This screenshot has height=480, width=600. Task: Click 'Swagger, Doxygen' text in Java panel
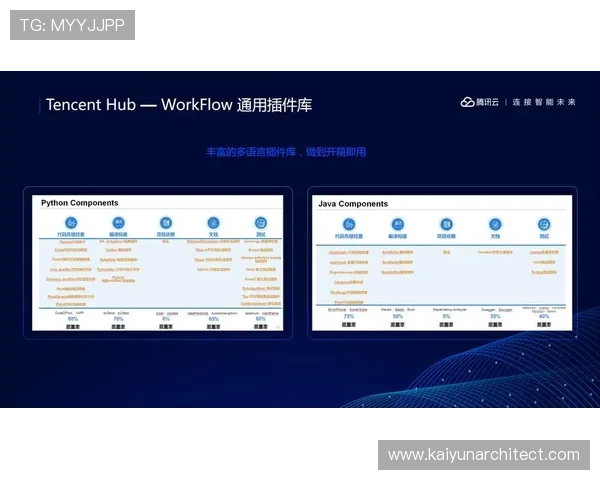tap(497, 310)
